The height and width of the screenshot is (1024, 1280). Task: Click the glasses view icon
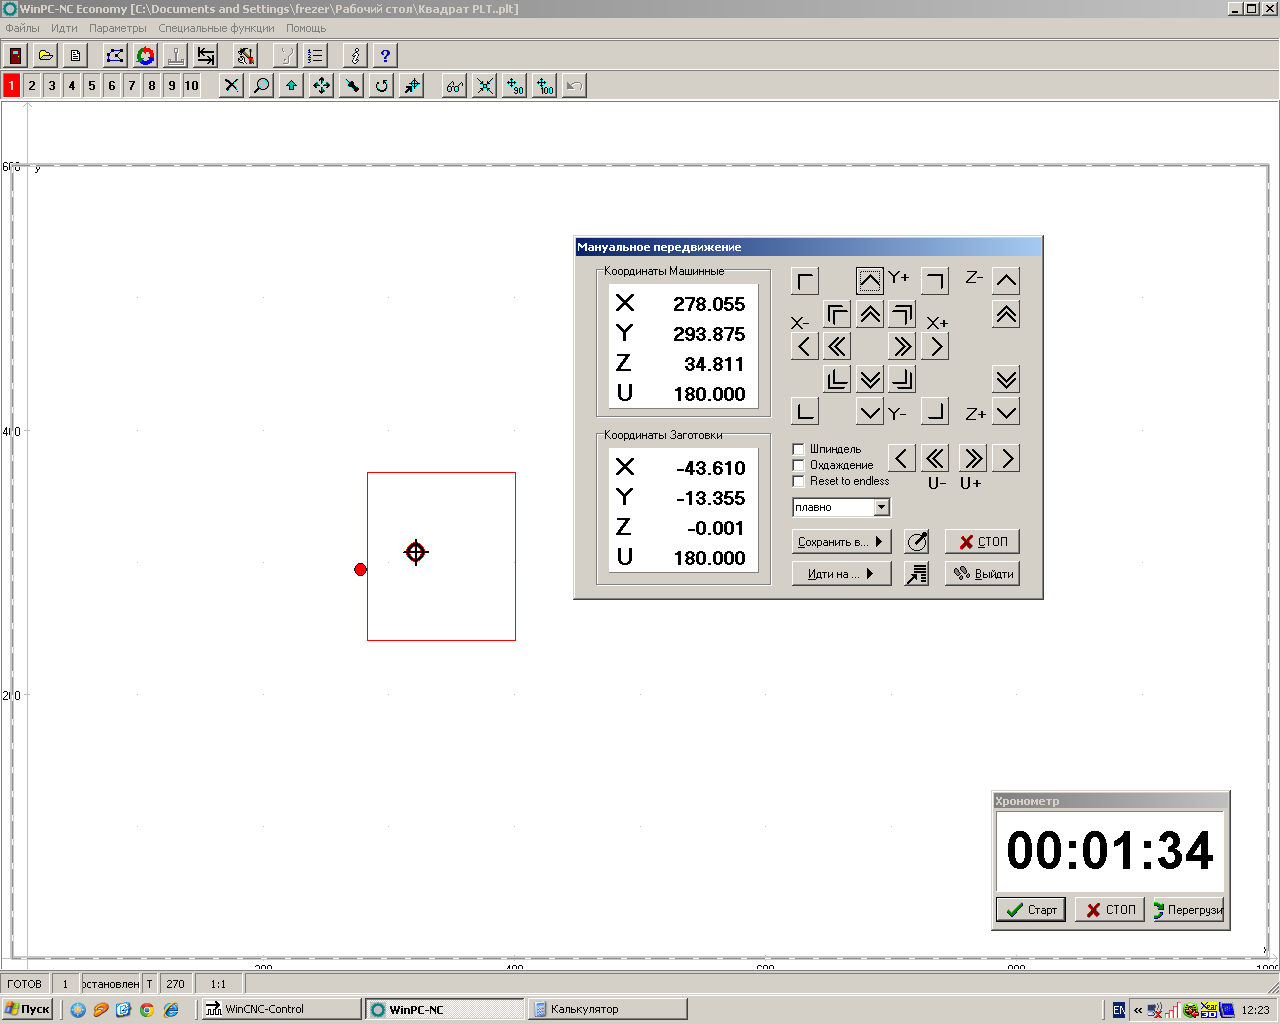point(454,86)
